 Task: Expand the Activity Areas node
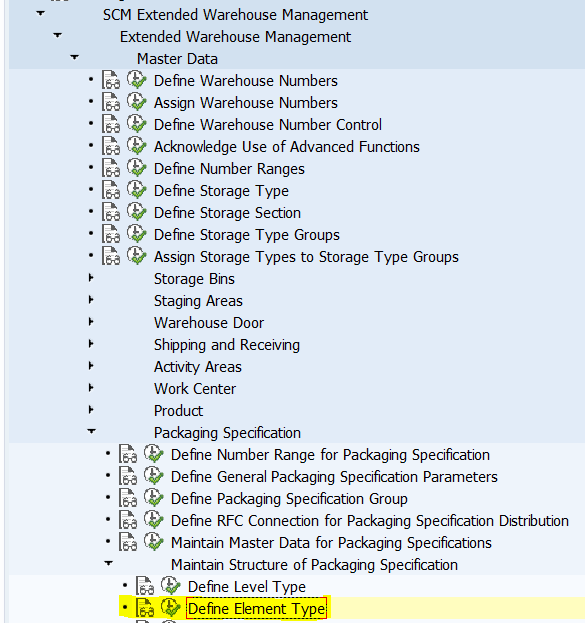click(x=91, y=366)
